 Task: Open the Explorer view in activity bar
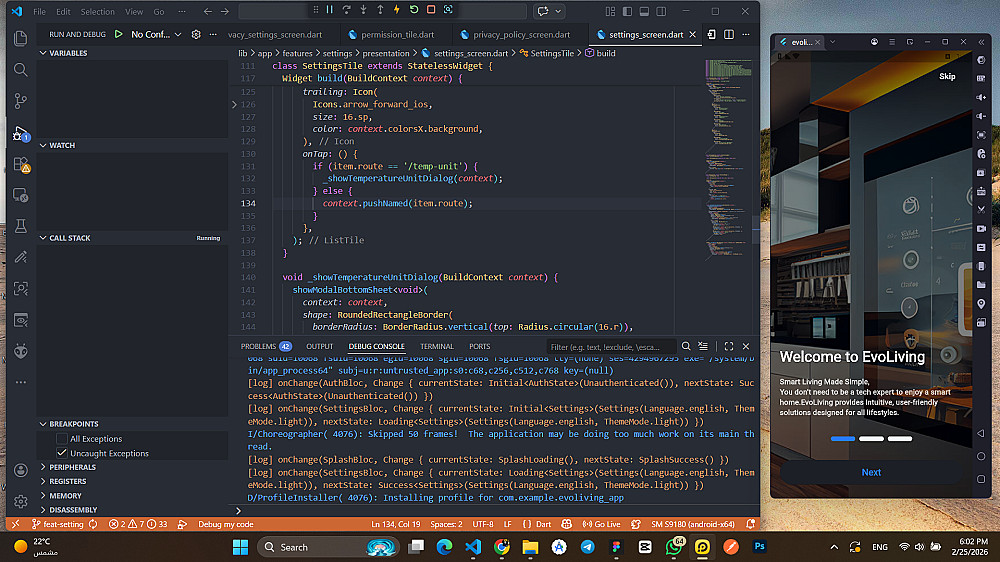(x=21, y=38)
